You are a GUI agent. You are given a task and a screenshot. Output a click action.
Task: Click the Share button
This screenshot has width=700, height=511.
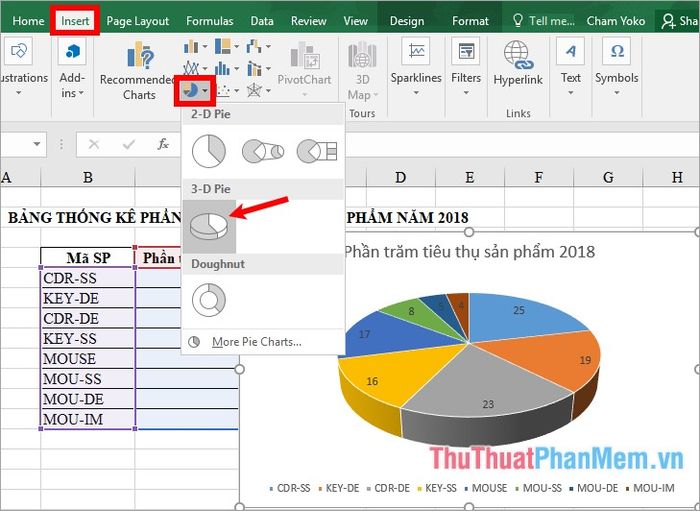coord(680,21)
